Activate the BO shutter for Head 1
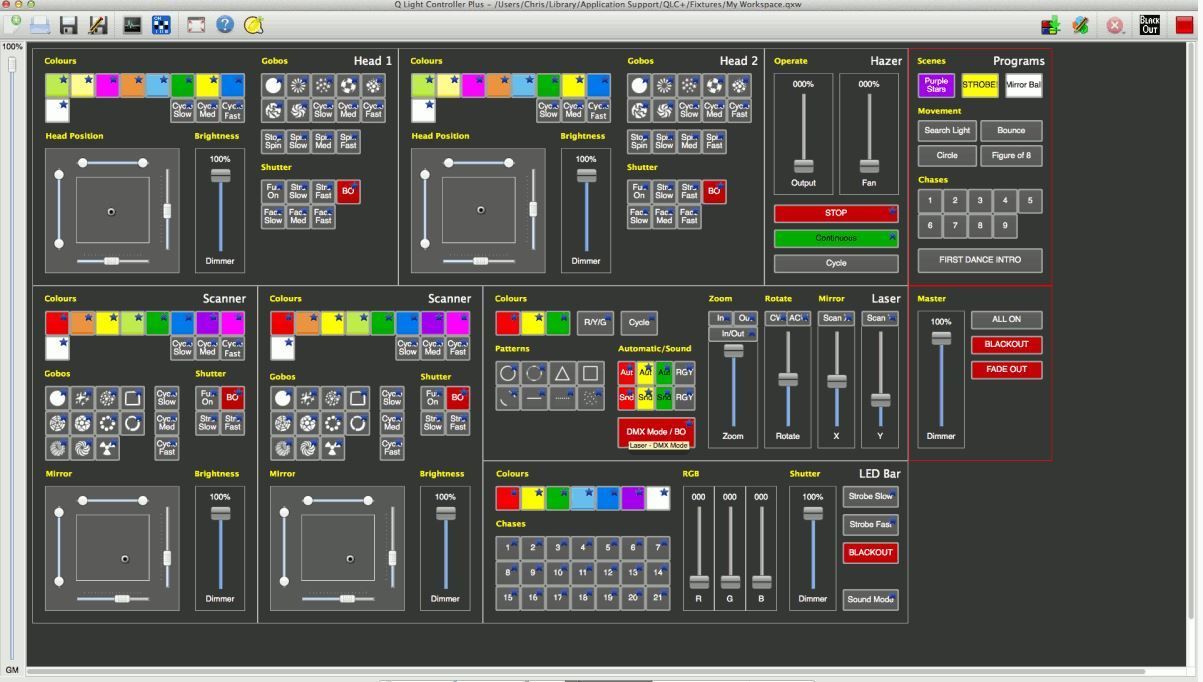Screen dimensions: 1203x682 (348, 190)
